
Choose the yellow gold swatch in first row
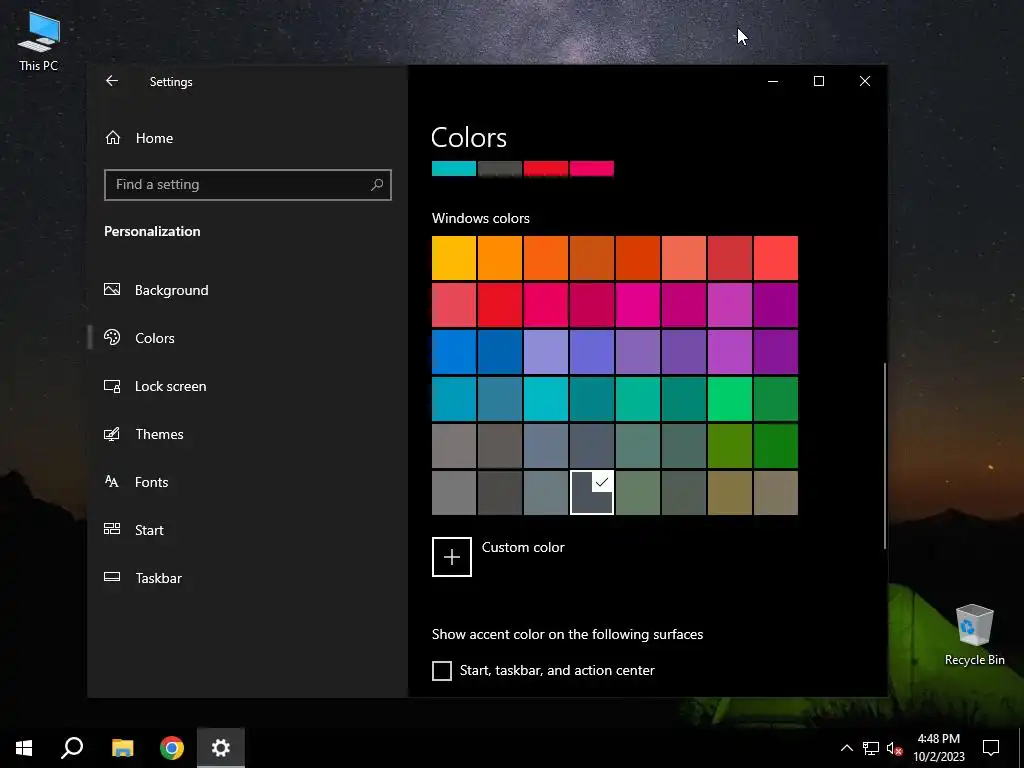coord(454,258)
